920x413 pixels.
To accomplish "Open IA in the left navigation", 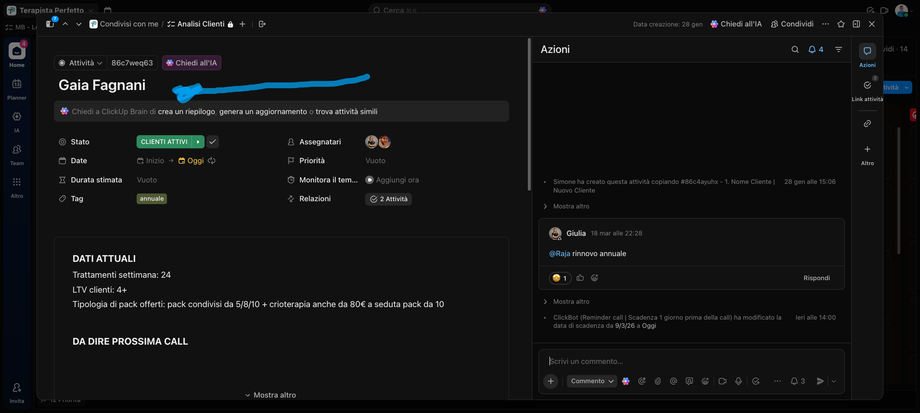I will [16, 121].
